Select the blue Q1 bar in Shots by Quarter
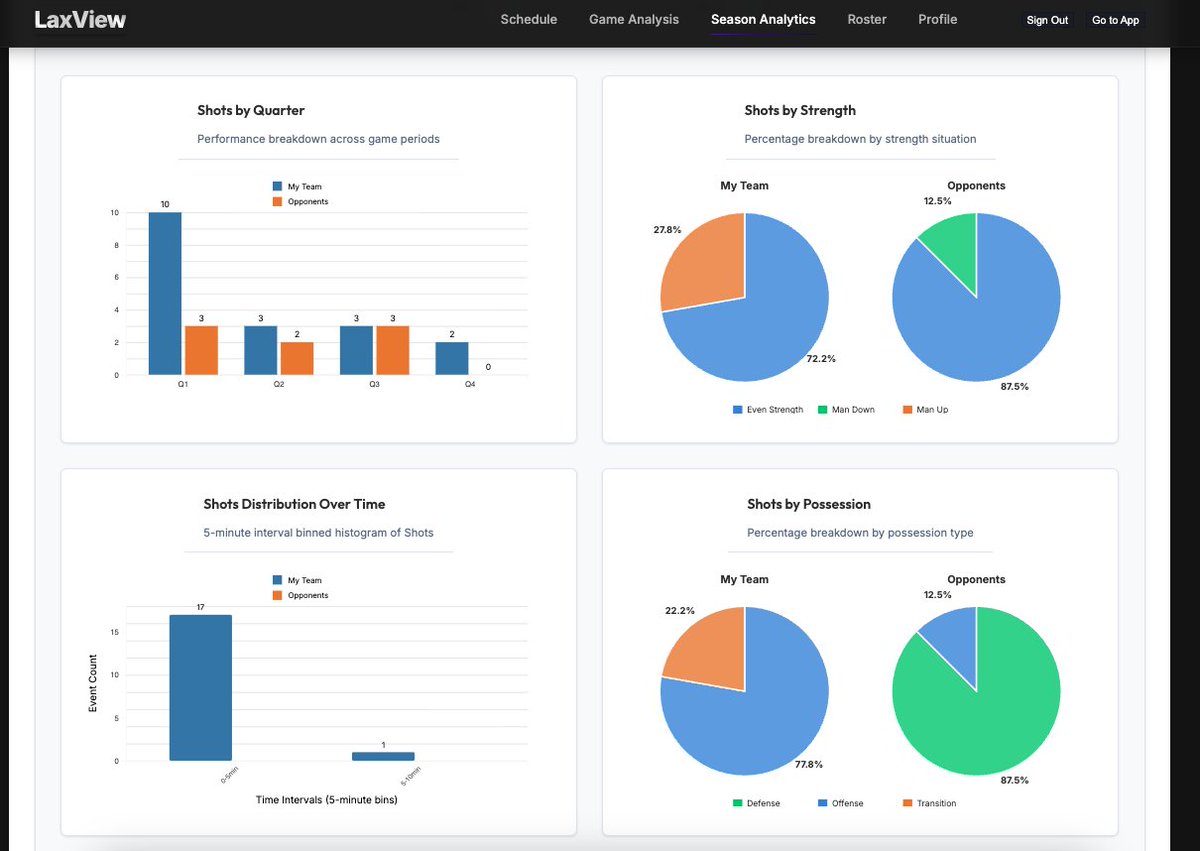 coord(163,293)
